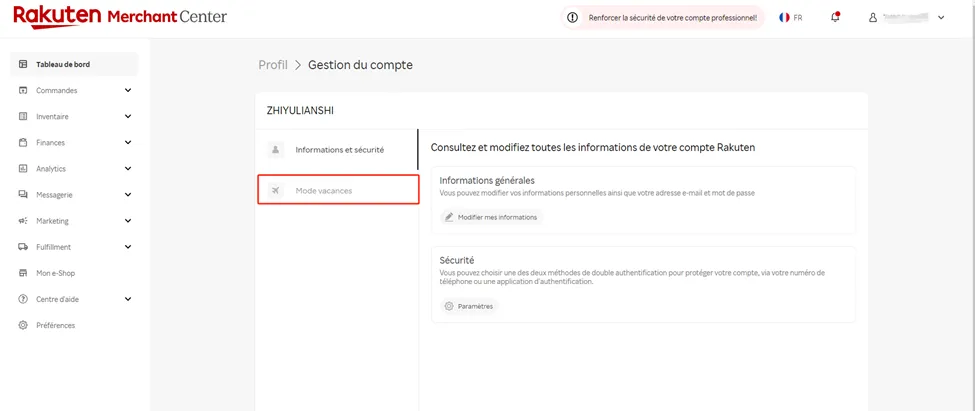975x411 pixels.
Task: Click the Finances menu label
Action: point(50,142)
